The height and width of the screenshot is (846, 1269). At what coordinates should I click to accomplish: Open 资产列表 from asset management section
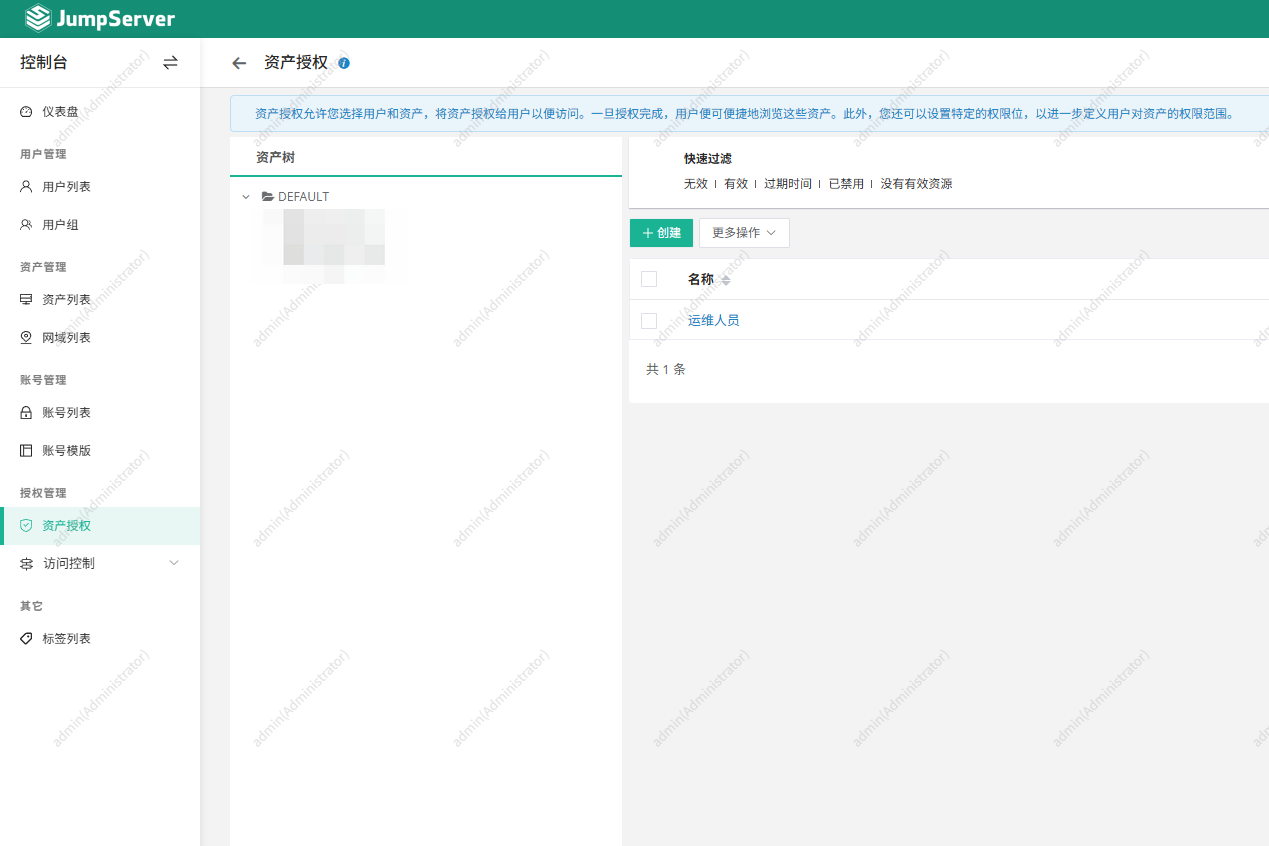pos(25,298)
